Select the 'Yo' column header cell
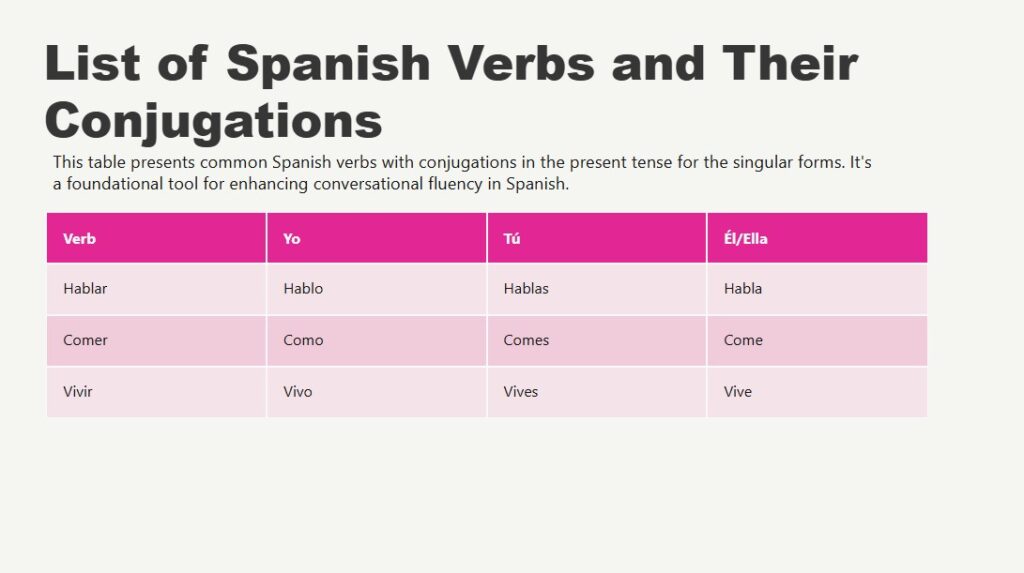 376,239
